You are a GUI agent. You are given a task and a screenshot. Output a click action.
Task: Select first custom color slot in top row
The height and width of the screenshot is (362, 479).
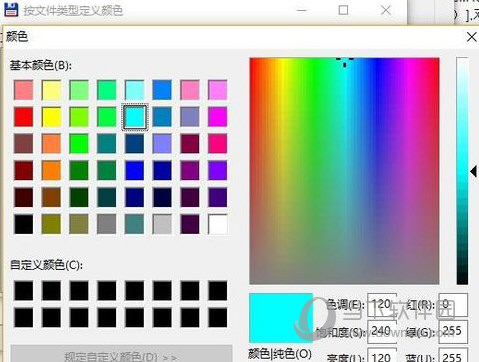pyautogui.click(x=24, y=291)
